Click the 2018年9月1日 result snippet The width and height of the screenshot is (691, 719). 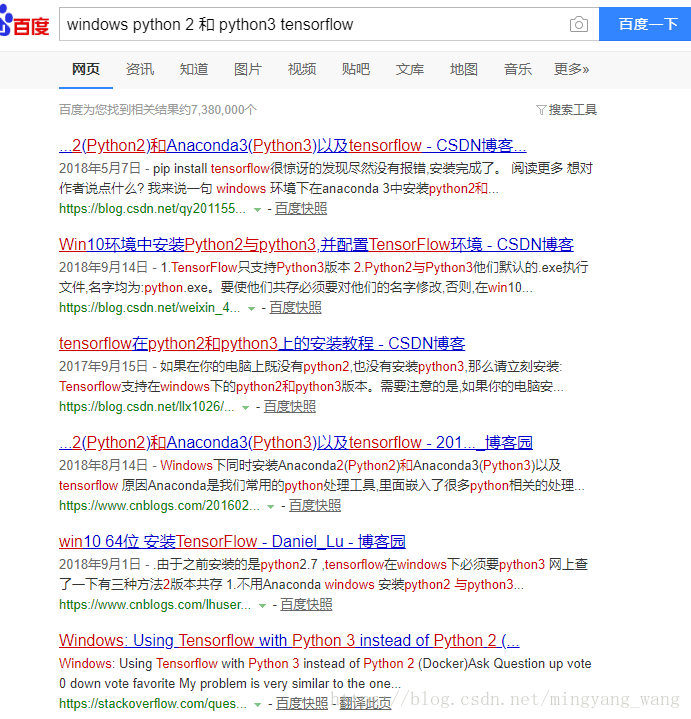tap(323, 575)
